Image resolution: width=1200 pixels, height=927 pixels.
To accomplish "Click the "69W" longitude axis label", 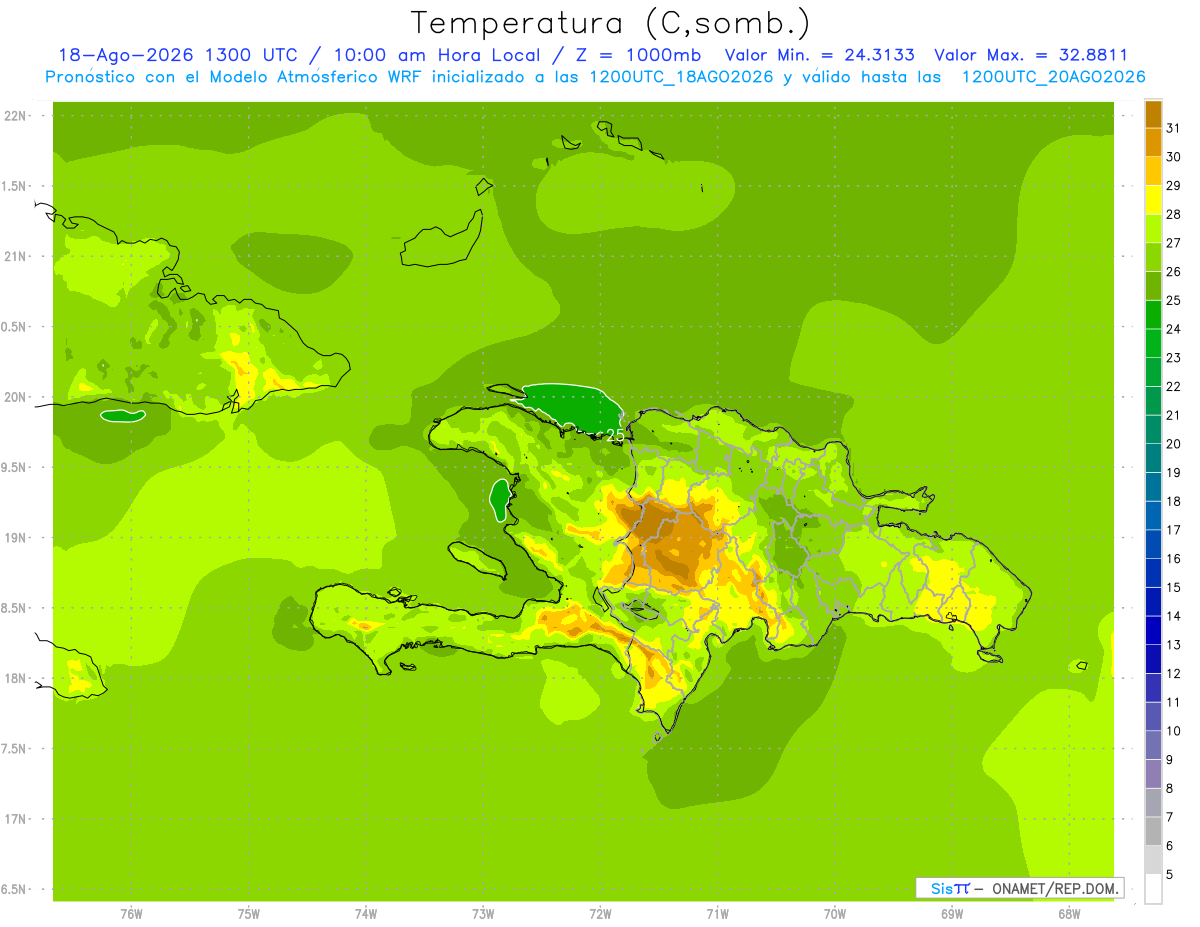I will coord(952,914).
